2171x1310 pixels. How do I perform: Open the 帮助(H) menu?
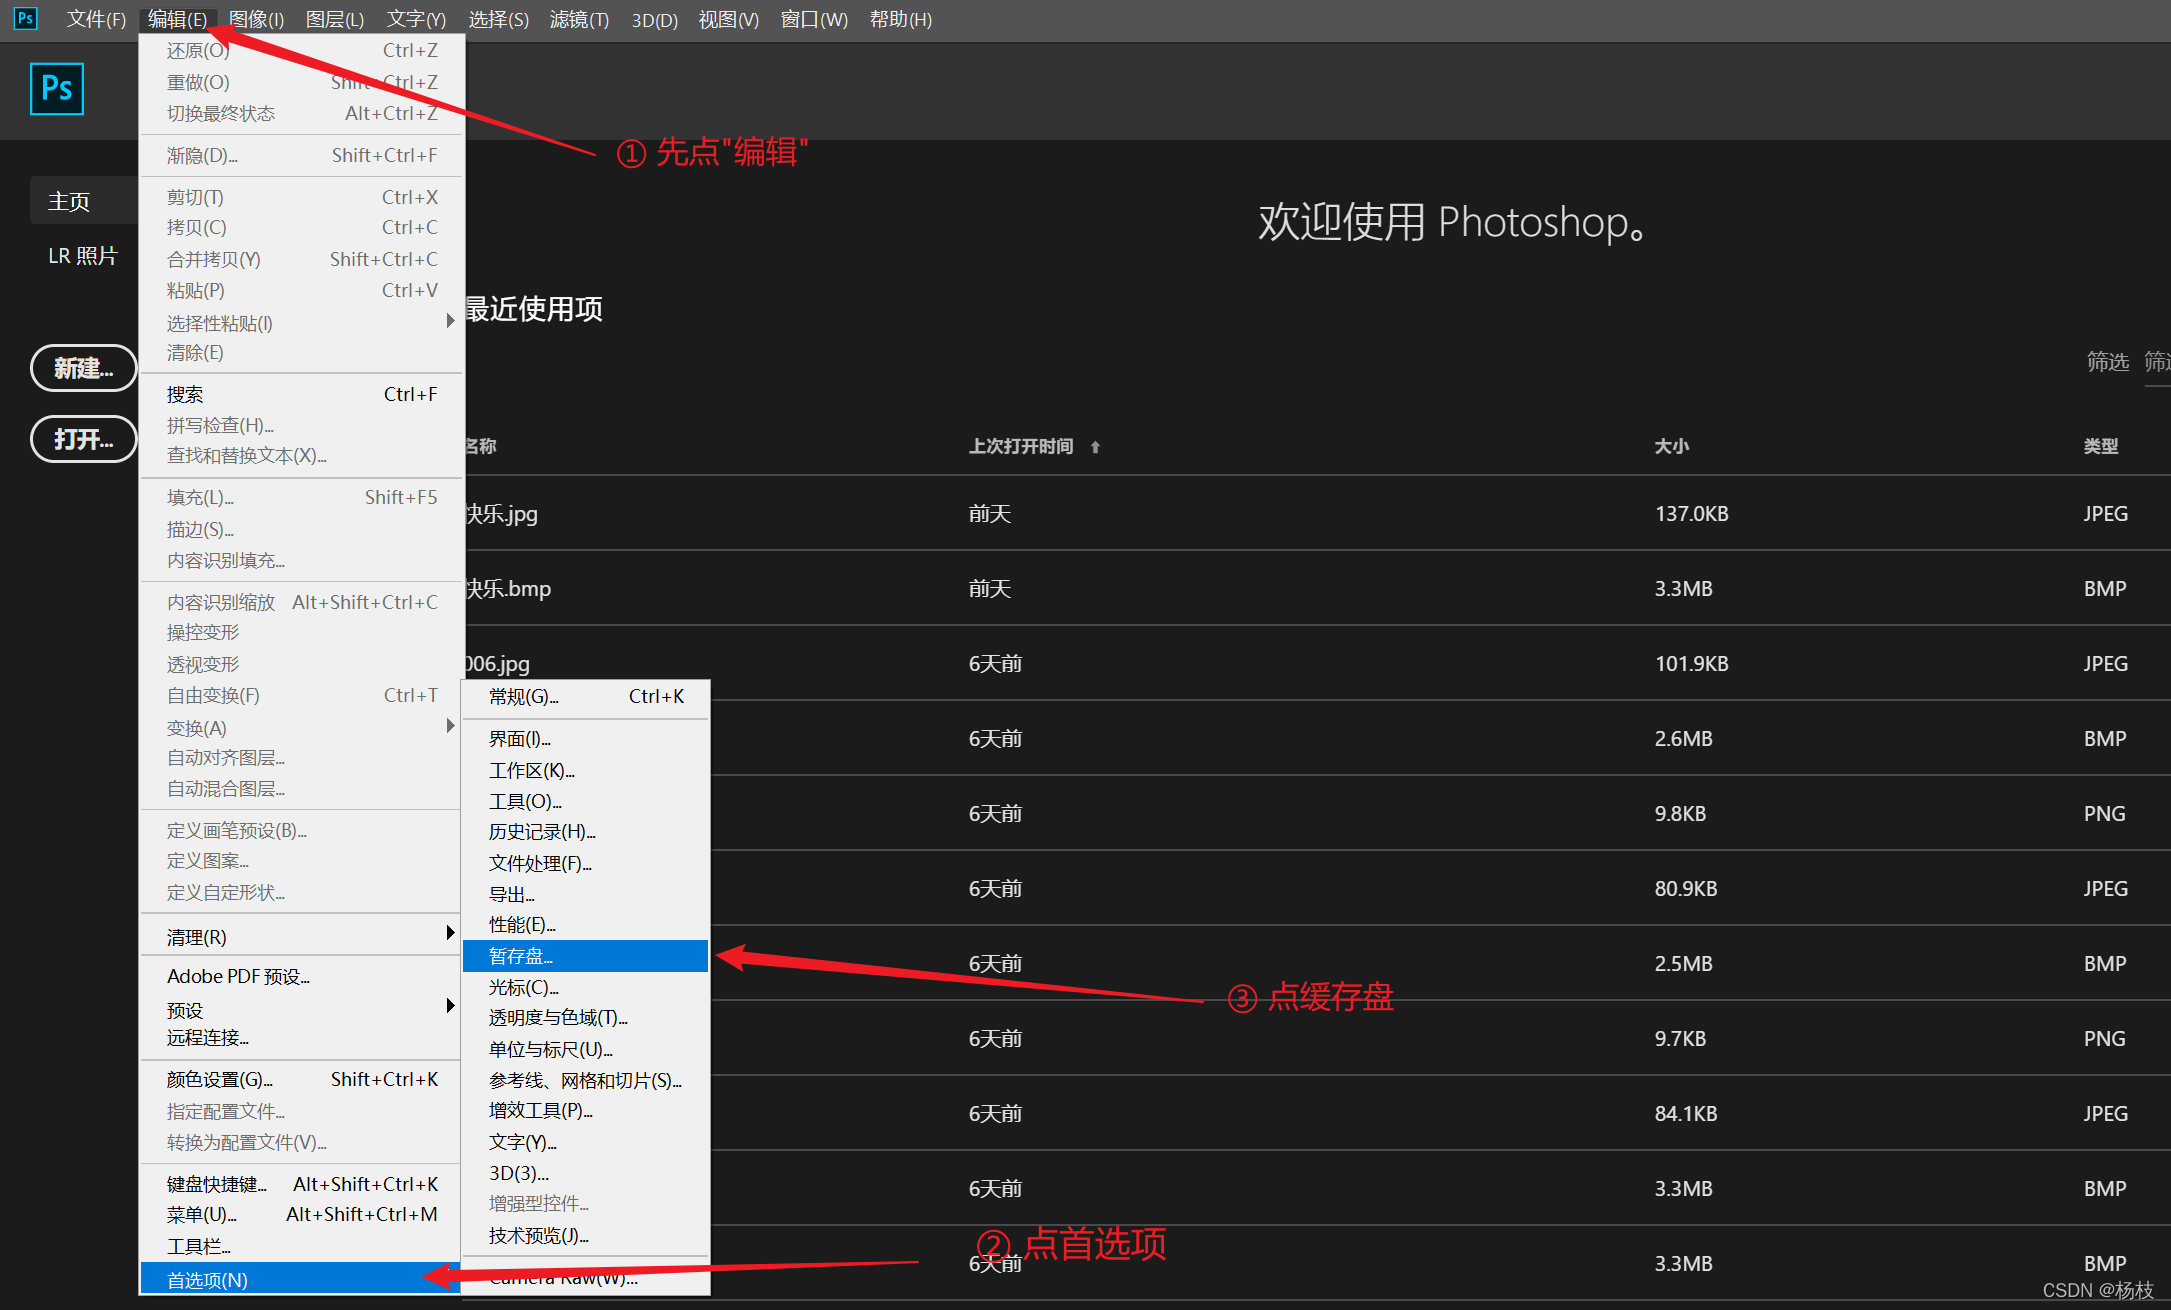coord(900,19)
